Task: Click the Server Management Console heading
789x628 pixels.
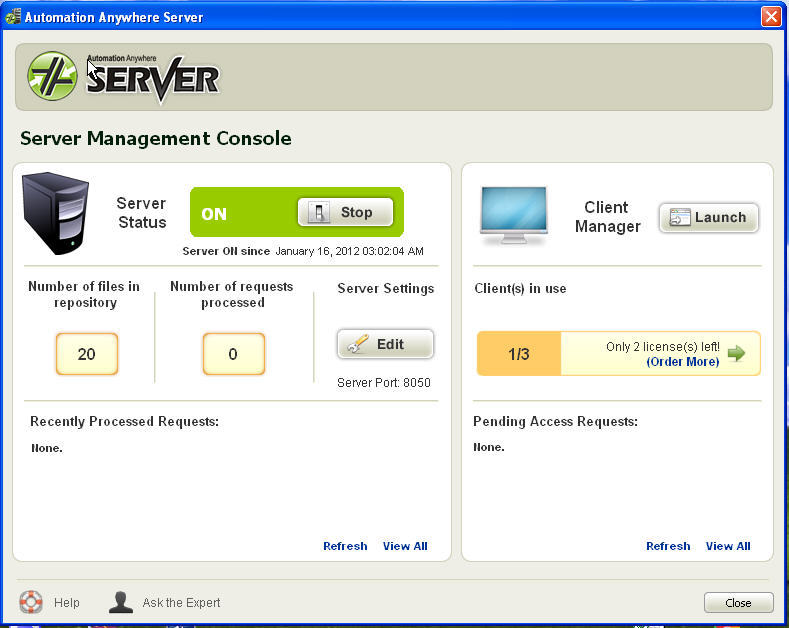Action: [x=155, y=138]
